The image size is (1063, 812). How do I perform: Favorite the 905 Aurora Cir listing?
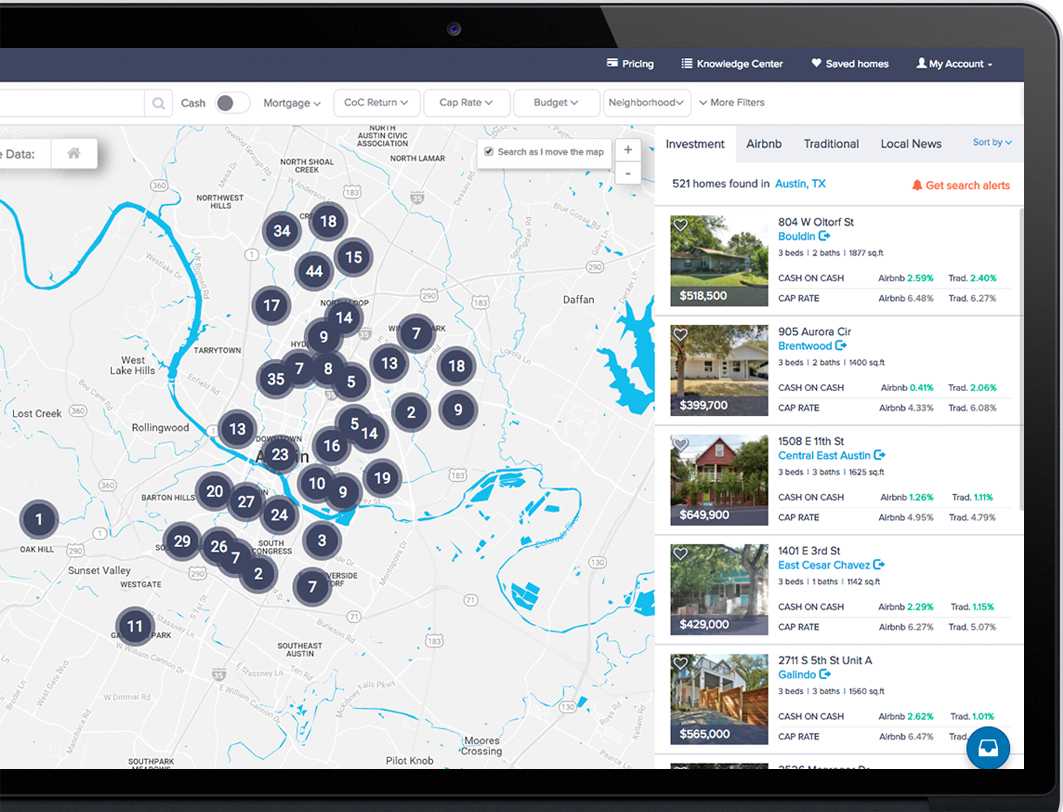[x=680, y=335]
